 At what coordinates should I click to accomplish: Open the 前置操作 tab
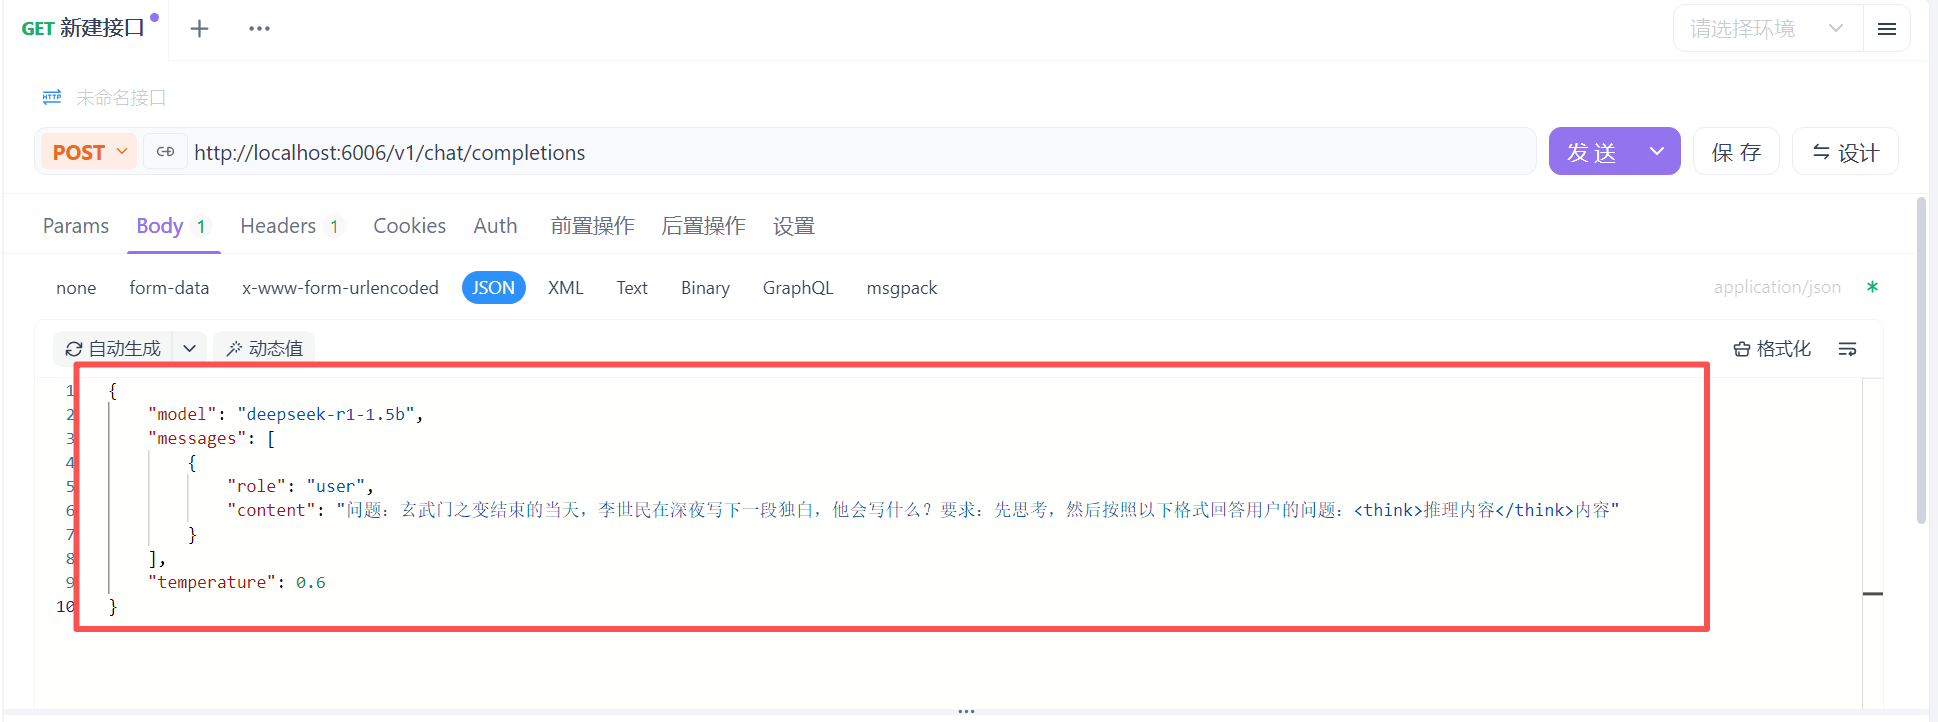(x=592, y=226)
